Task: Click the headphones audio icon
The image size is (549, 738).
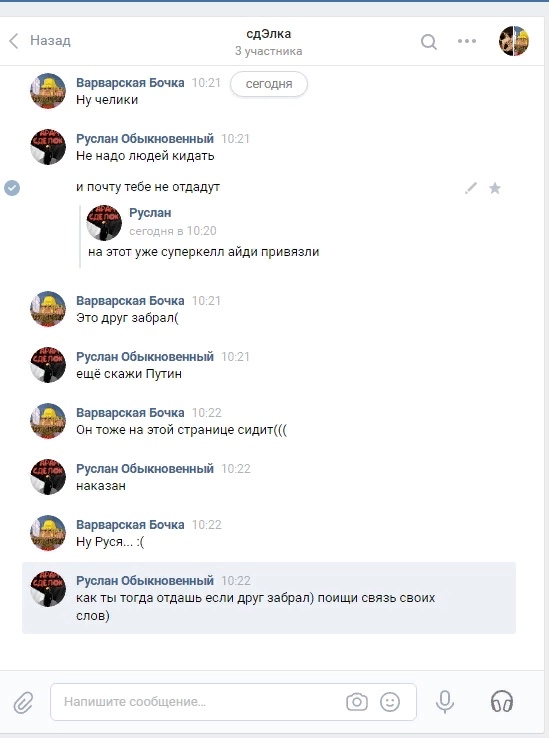Action: pyautogui.click(x=502, y=701)
